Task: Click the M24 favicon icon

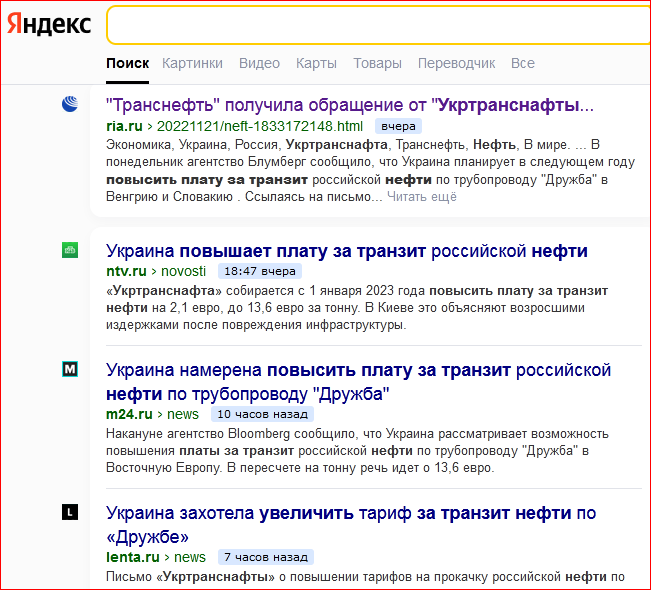Action: tap(70, 369)
